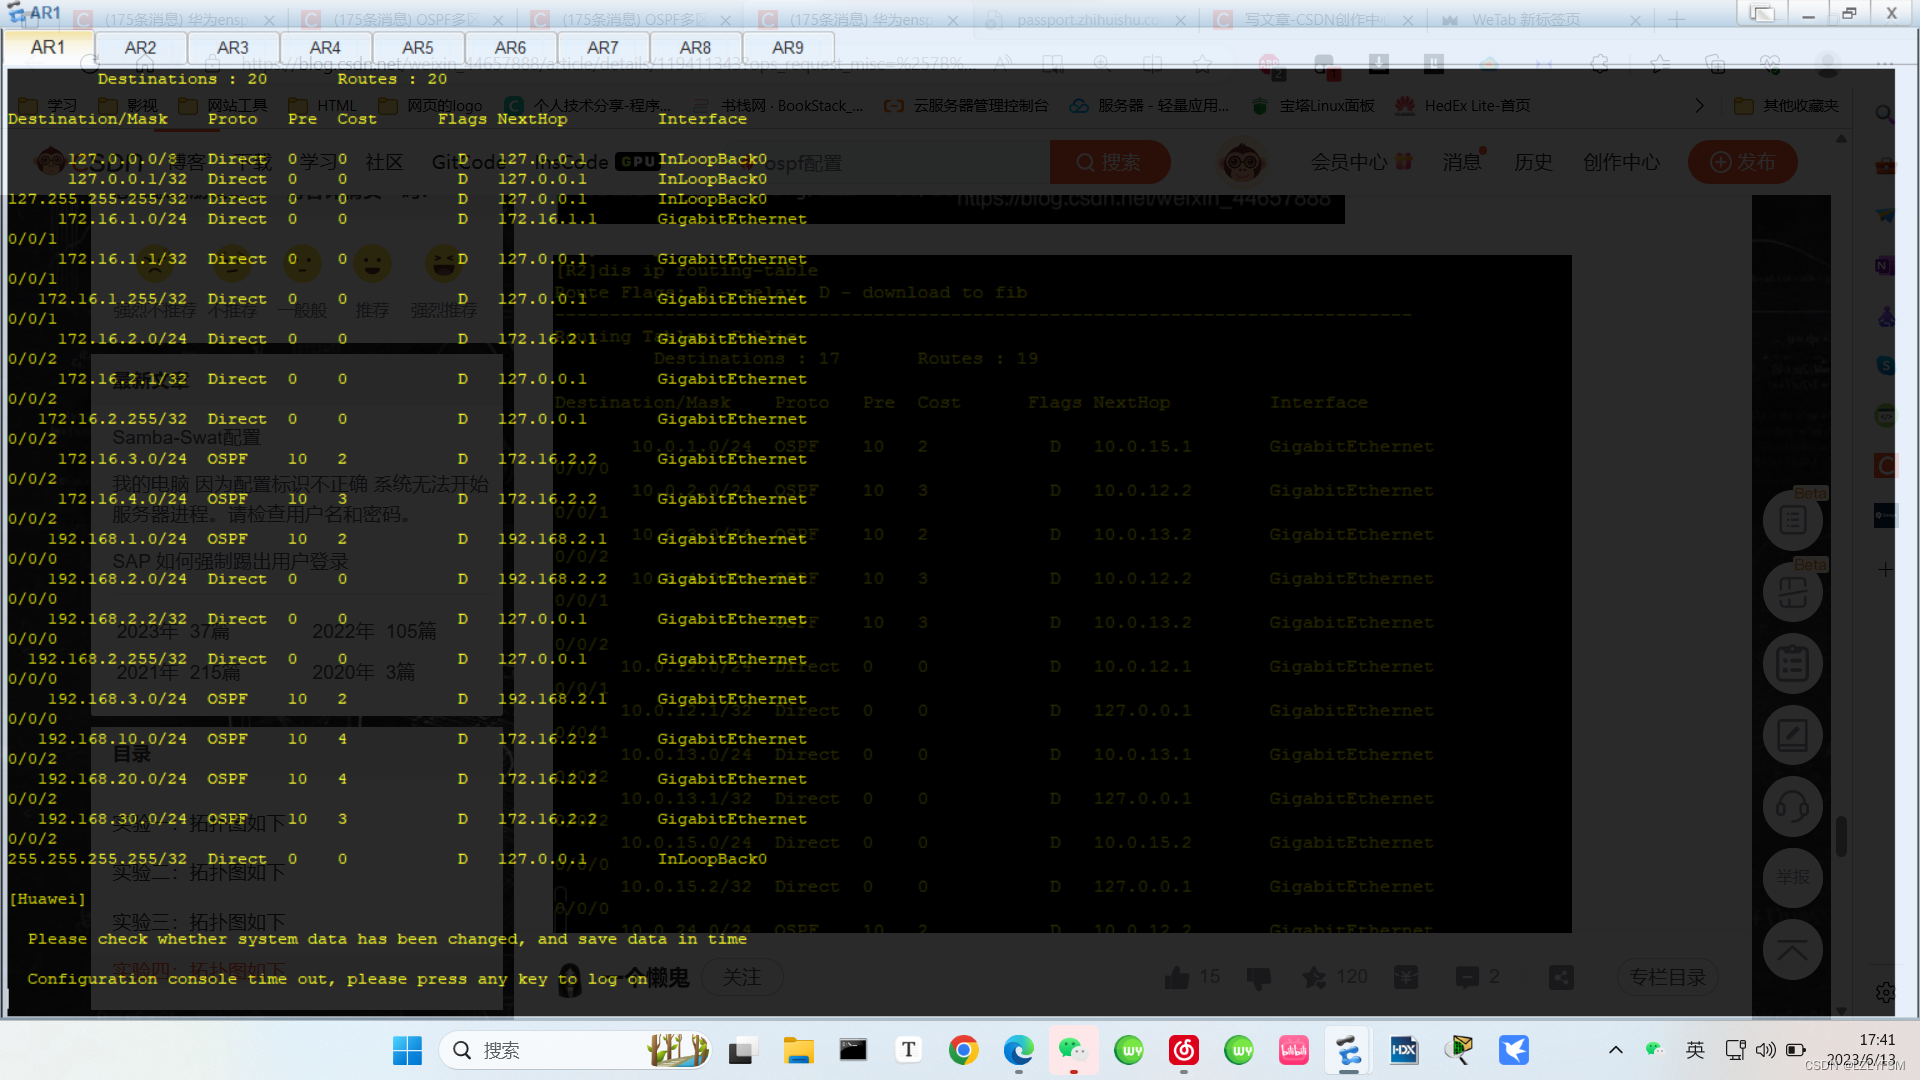1920x1080 pixels.
Task: Select the CSDN search magnifier icon
Action: point(1085,162)
